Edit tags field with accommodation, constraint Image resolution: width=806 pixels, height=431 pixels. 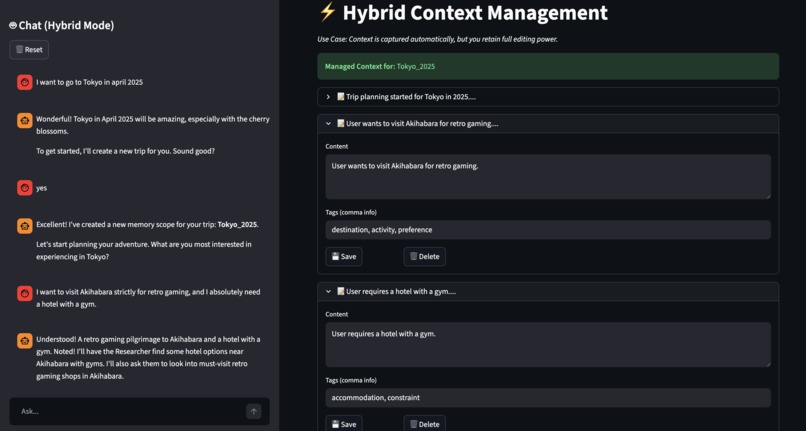click(x=548, y=398)
